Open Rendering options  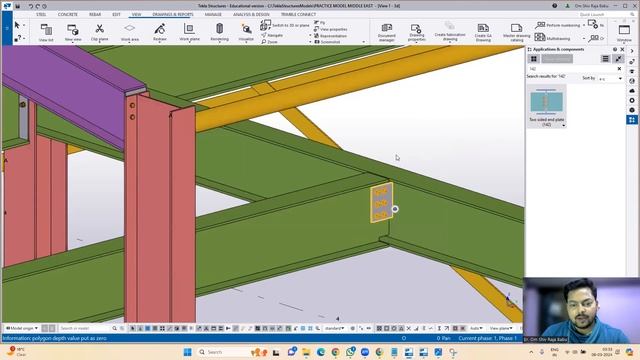(219, 32)
